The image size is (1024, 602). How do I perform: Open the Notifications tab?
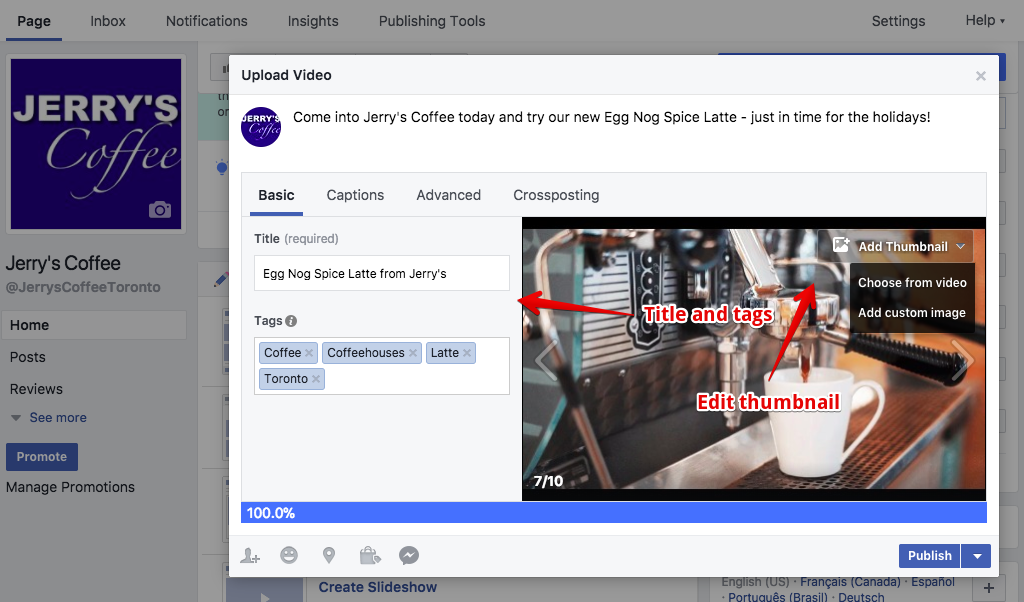[x=206, y=21]
